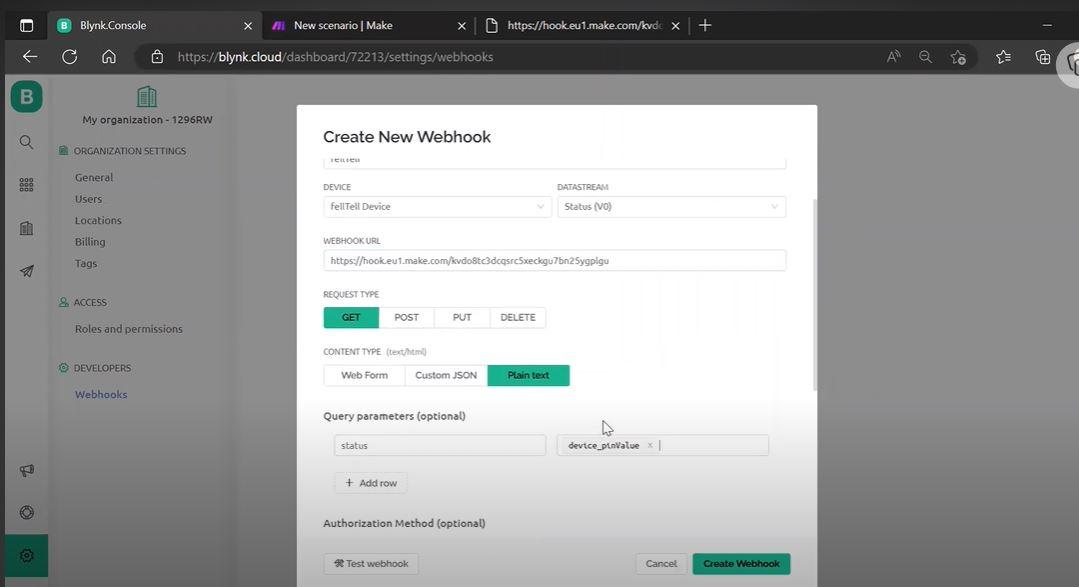
Task: Open the favorites list icon
Action: click(x=1003, y=56)
